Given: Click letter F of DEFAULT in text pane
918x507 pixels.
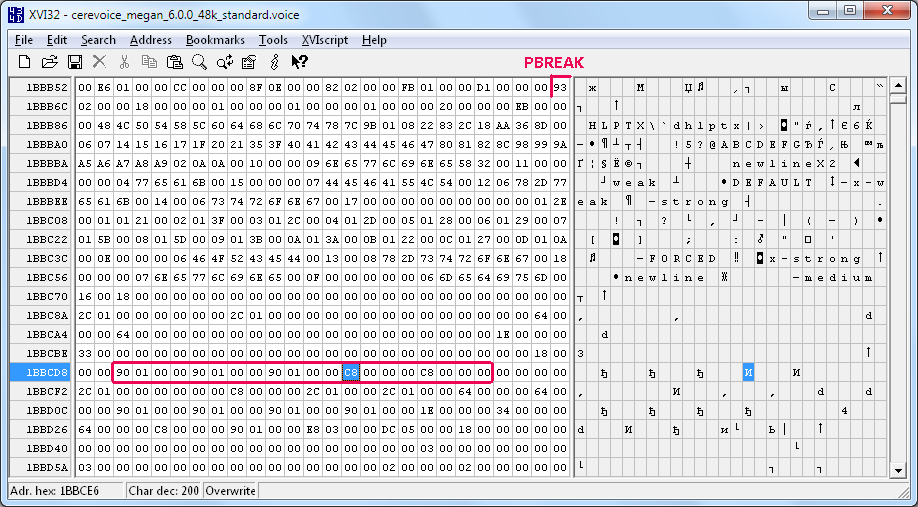Looking at the screenshot, I should point(760,183).
